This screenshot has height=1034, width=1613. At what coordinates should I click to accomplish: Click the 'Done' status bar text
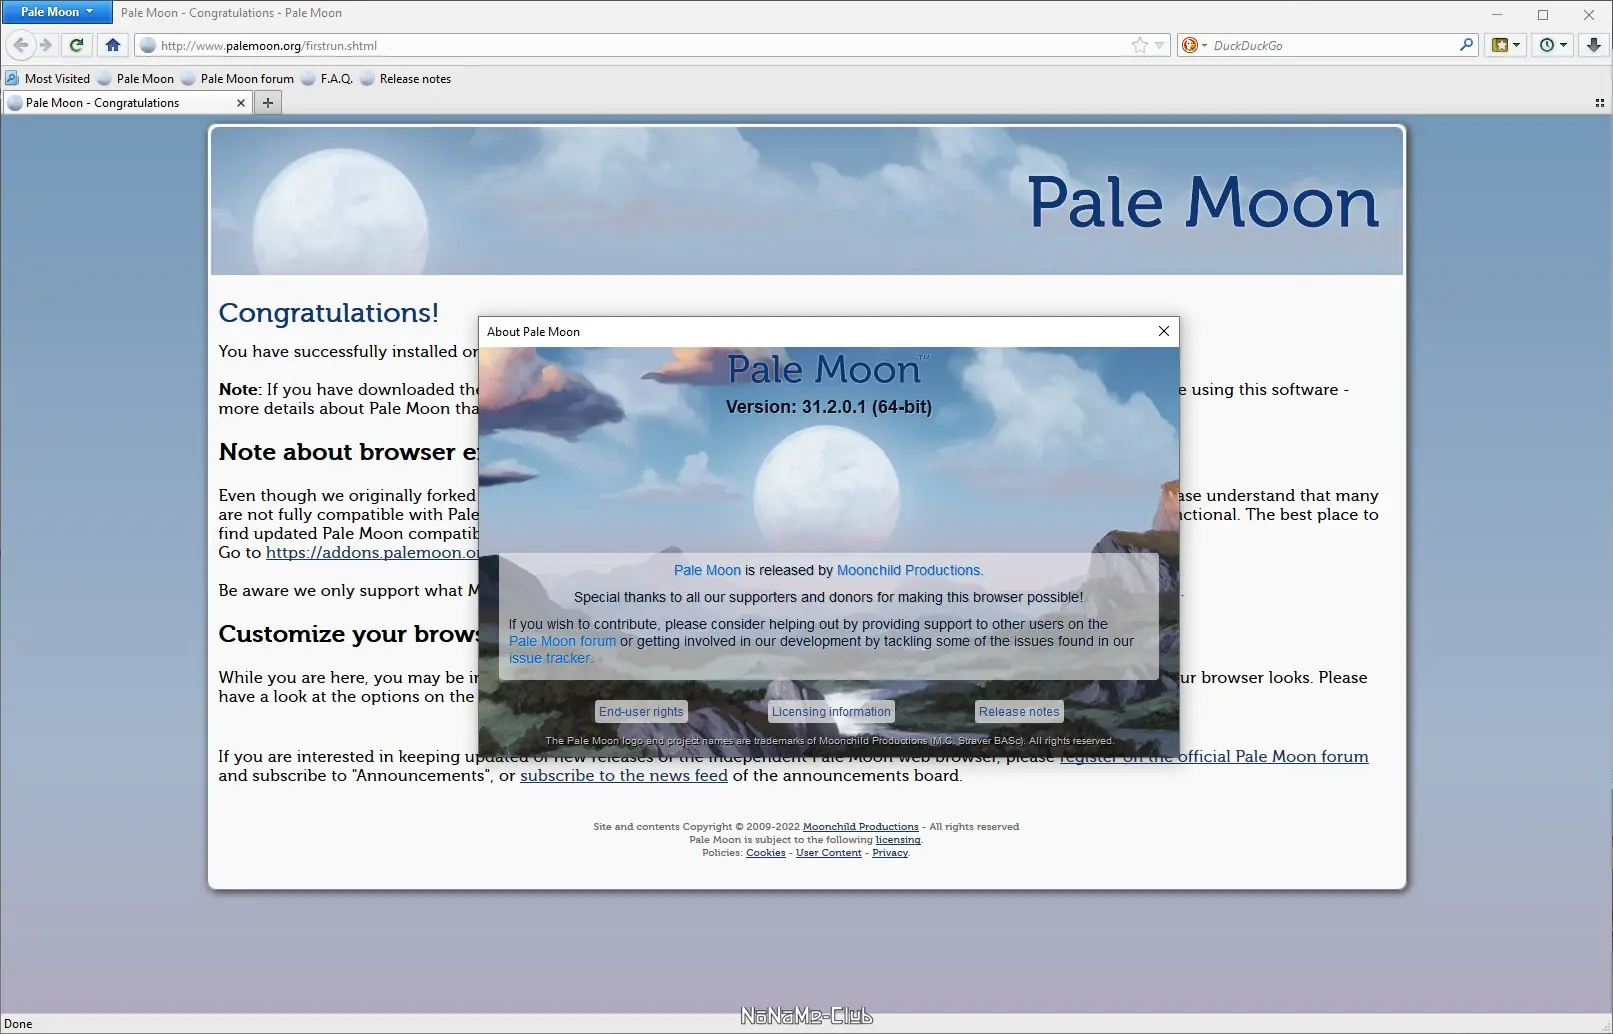pos(19,1024)
